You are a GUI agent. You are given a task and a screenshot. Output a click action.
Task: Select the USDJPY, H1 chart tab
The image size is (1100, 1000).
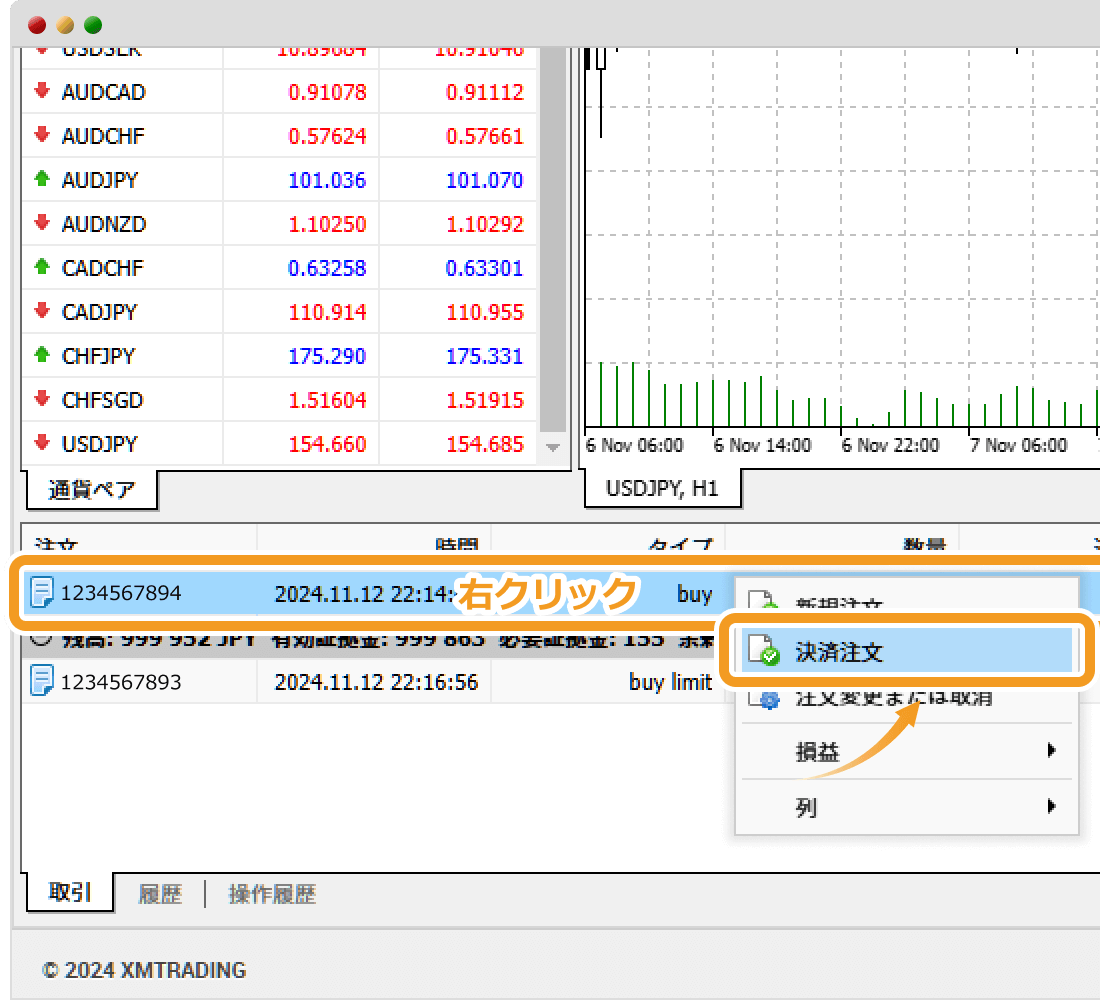tap(662, 488)
